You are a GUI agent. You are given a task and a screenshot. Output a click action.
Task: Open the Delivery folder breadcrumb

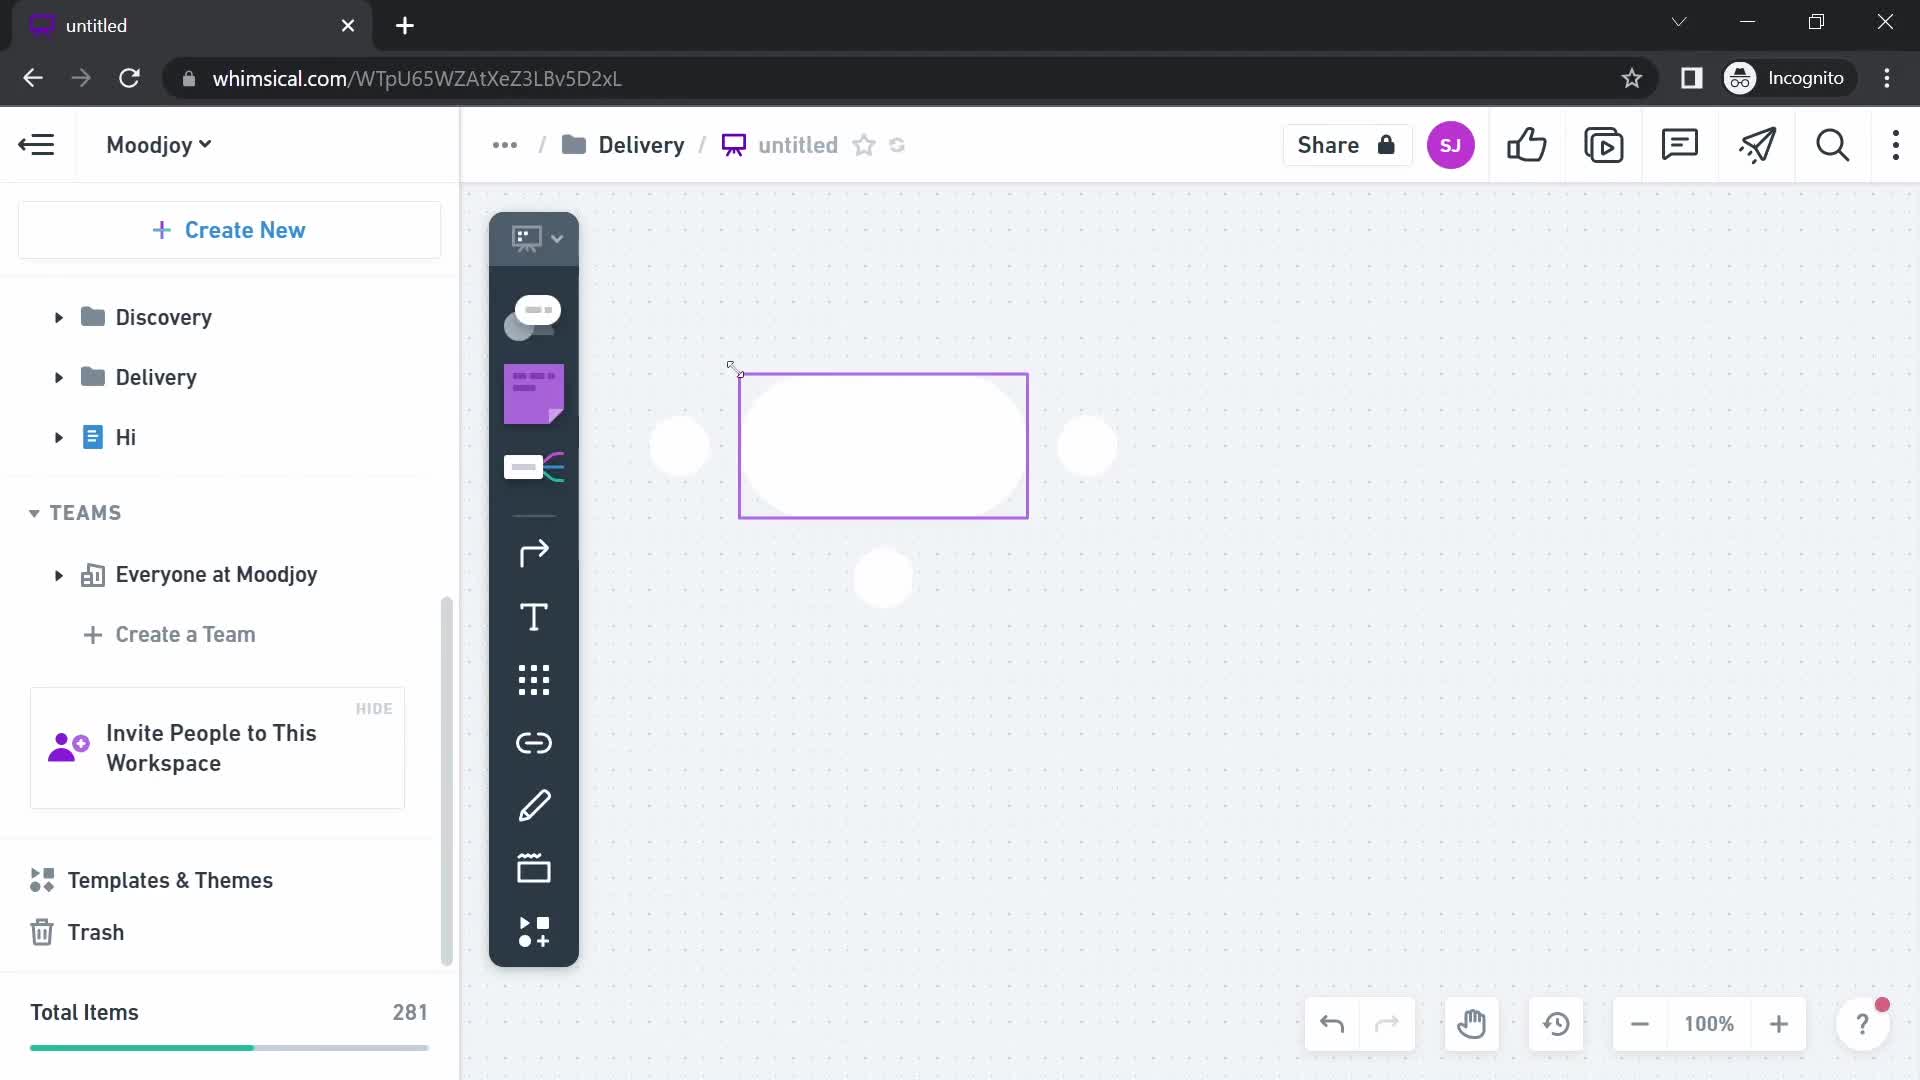coord(640,144)
